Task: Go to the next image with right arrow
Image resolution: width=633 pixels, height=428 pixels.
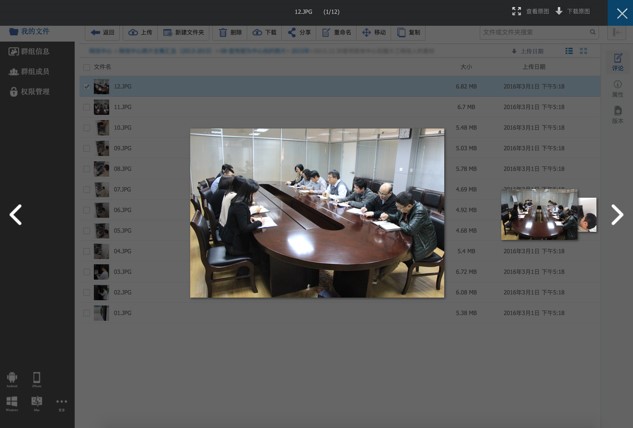Action: tap(616, 215)
